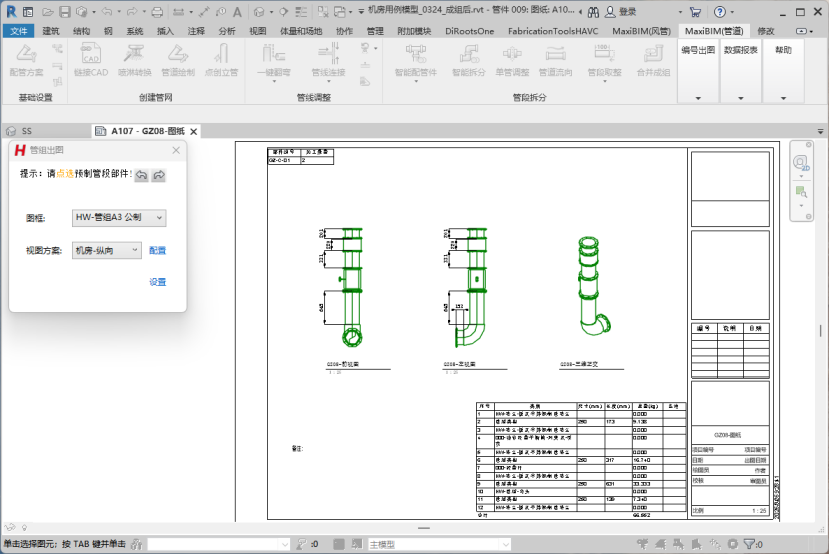Viewport: 829px width, 555px height.
Task: Switch to the DiRootsOne ribbon tab
Action: (469, 31)
